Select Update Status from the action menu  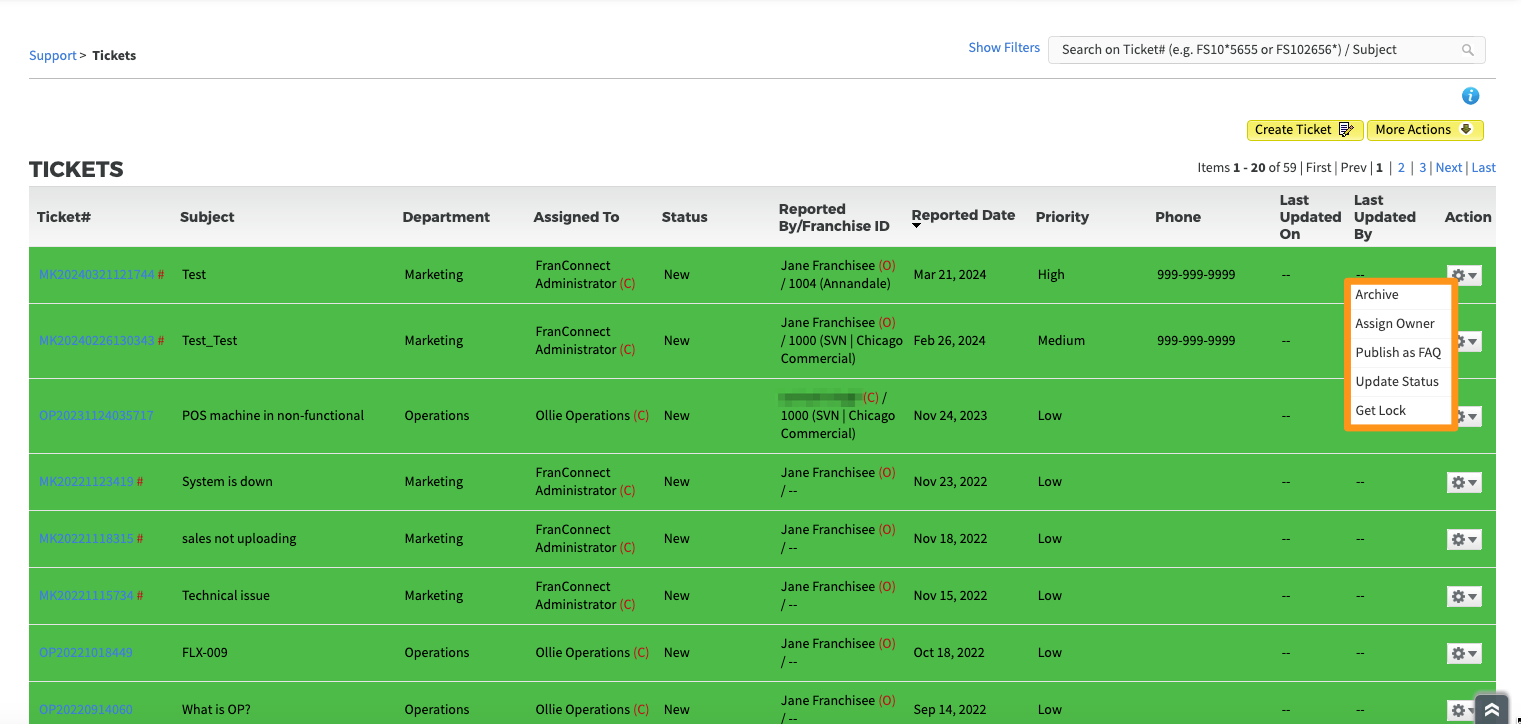pos(1399,382)
